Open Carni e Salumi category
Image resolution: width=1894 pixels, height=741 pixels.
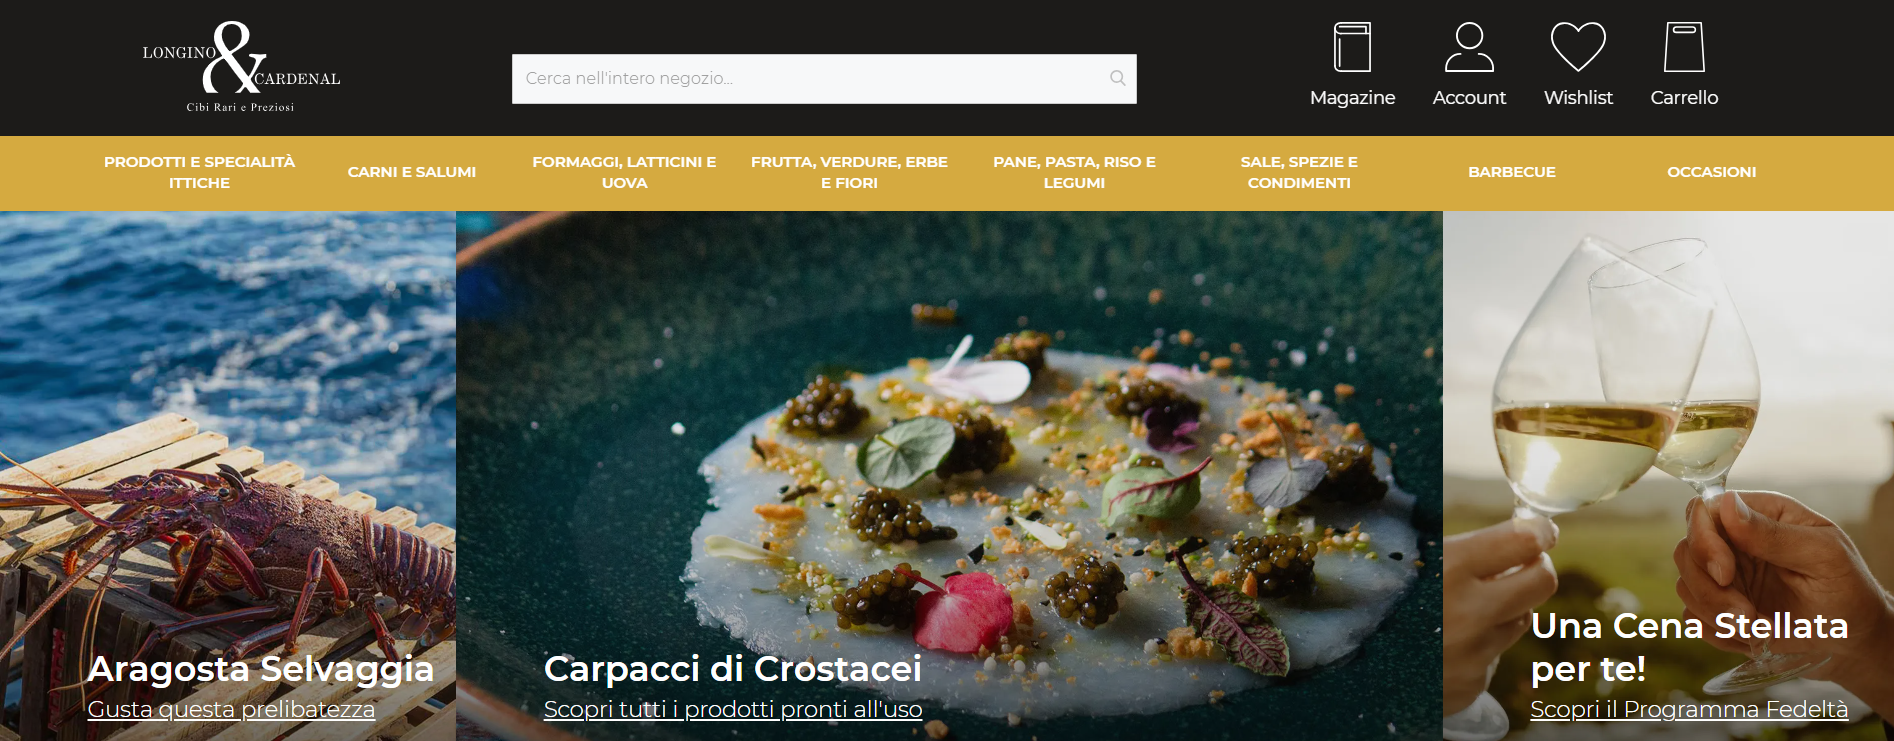point(412,172)
